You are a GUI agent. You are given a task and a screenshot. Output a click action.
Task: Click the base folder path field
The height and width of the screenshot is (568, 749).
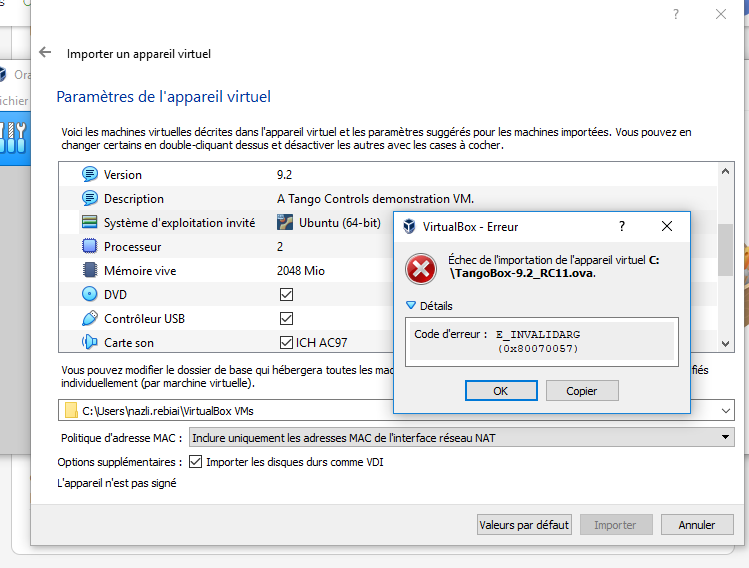point(396,410)
